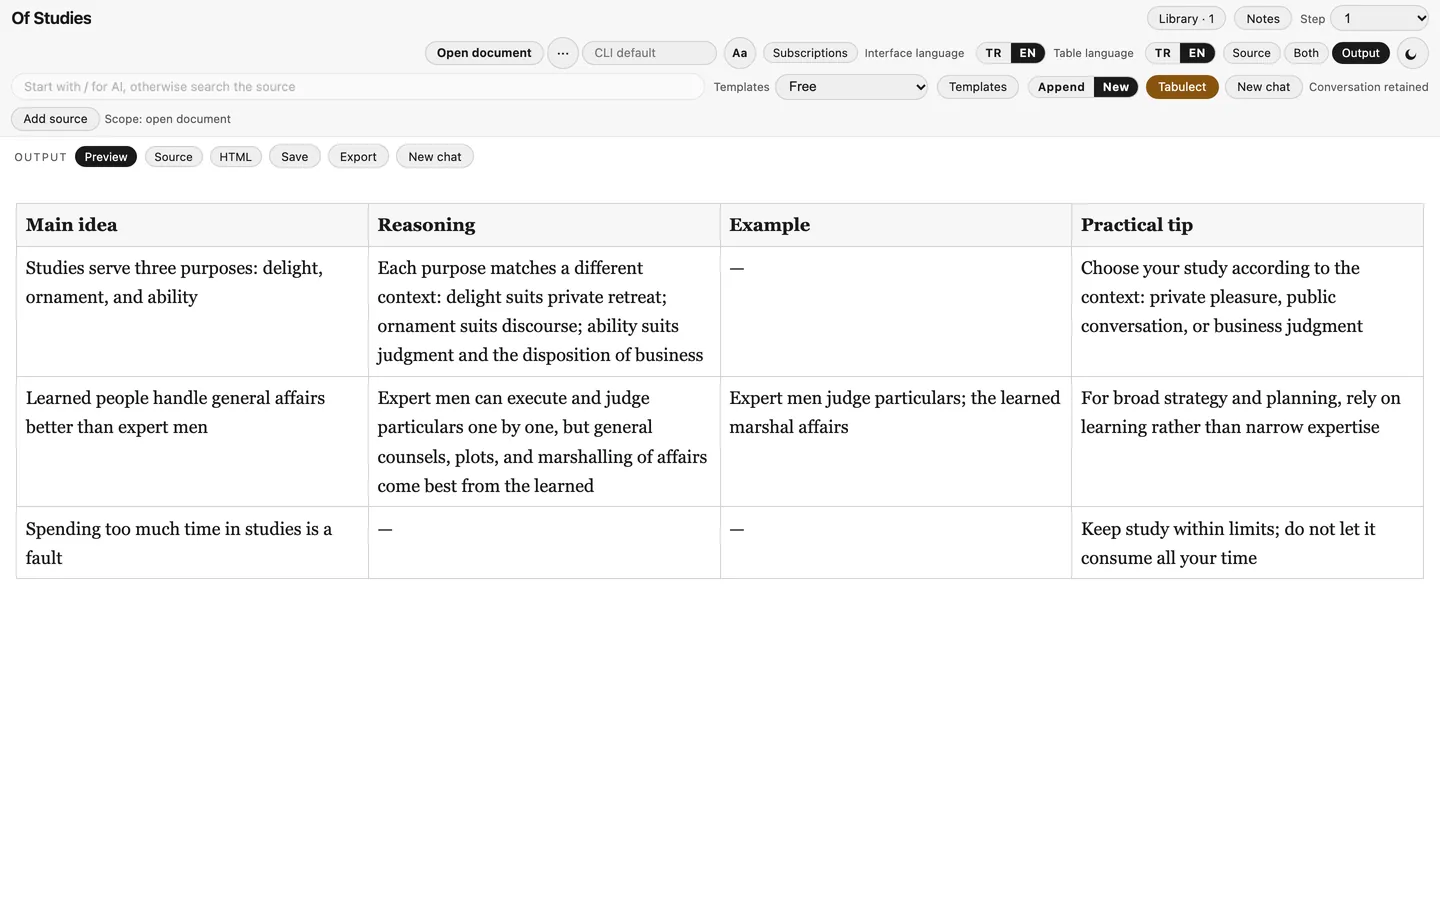
Task: Click the Reasoning column header
Action: (x=544, y=225)
